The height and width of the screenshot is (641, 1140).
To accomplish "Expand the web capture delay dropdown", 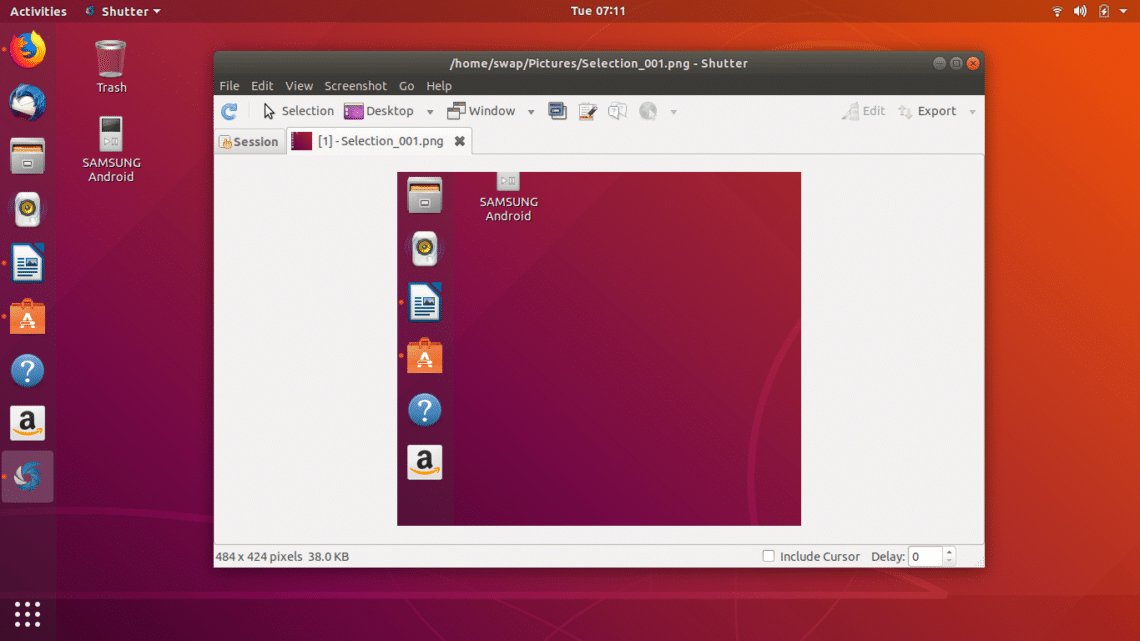I will (673, 111).
